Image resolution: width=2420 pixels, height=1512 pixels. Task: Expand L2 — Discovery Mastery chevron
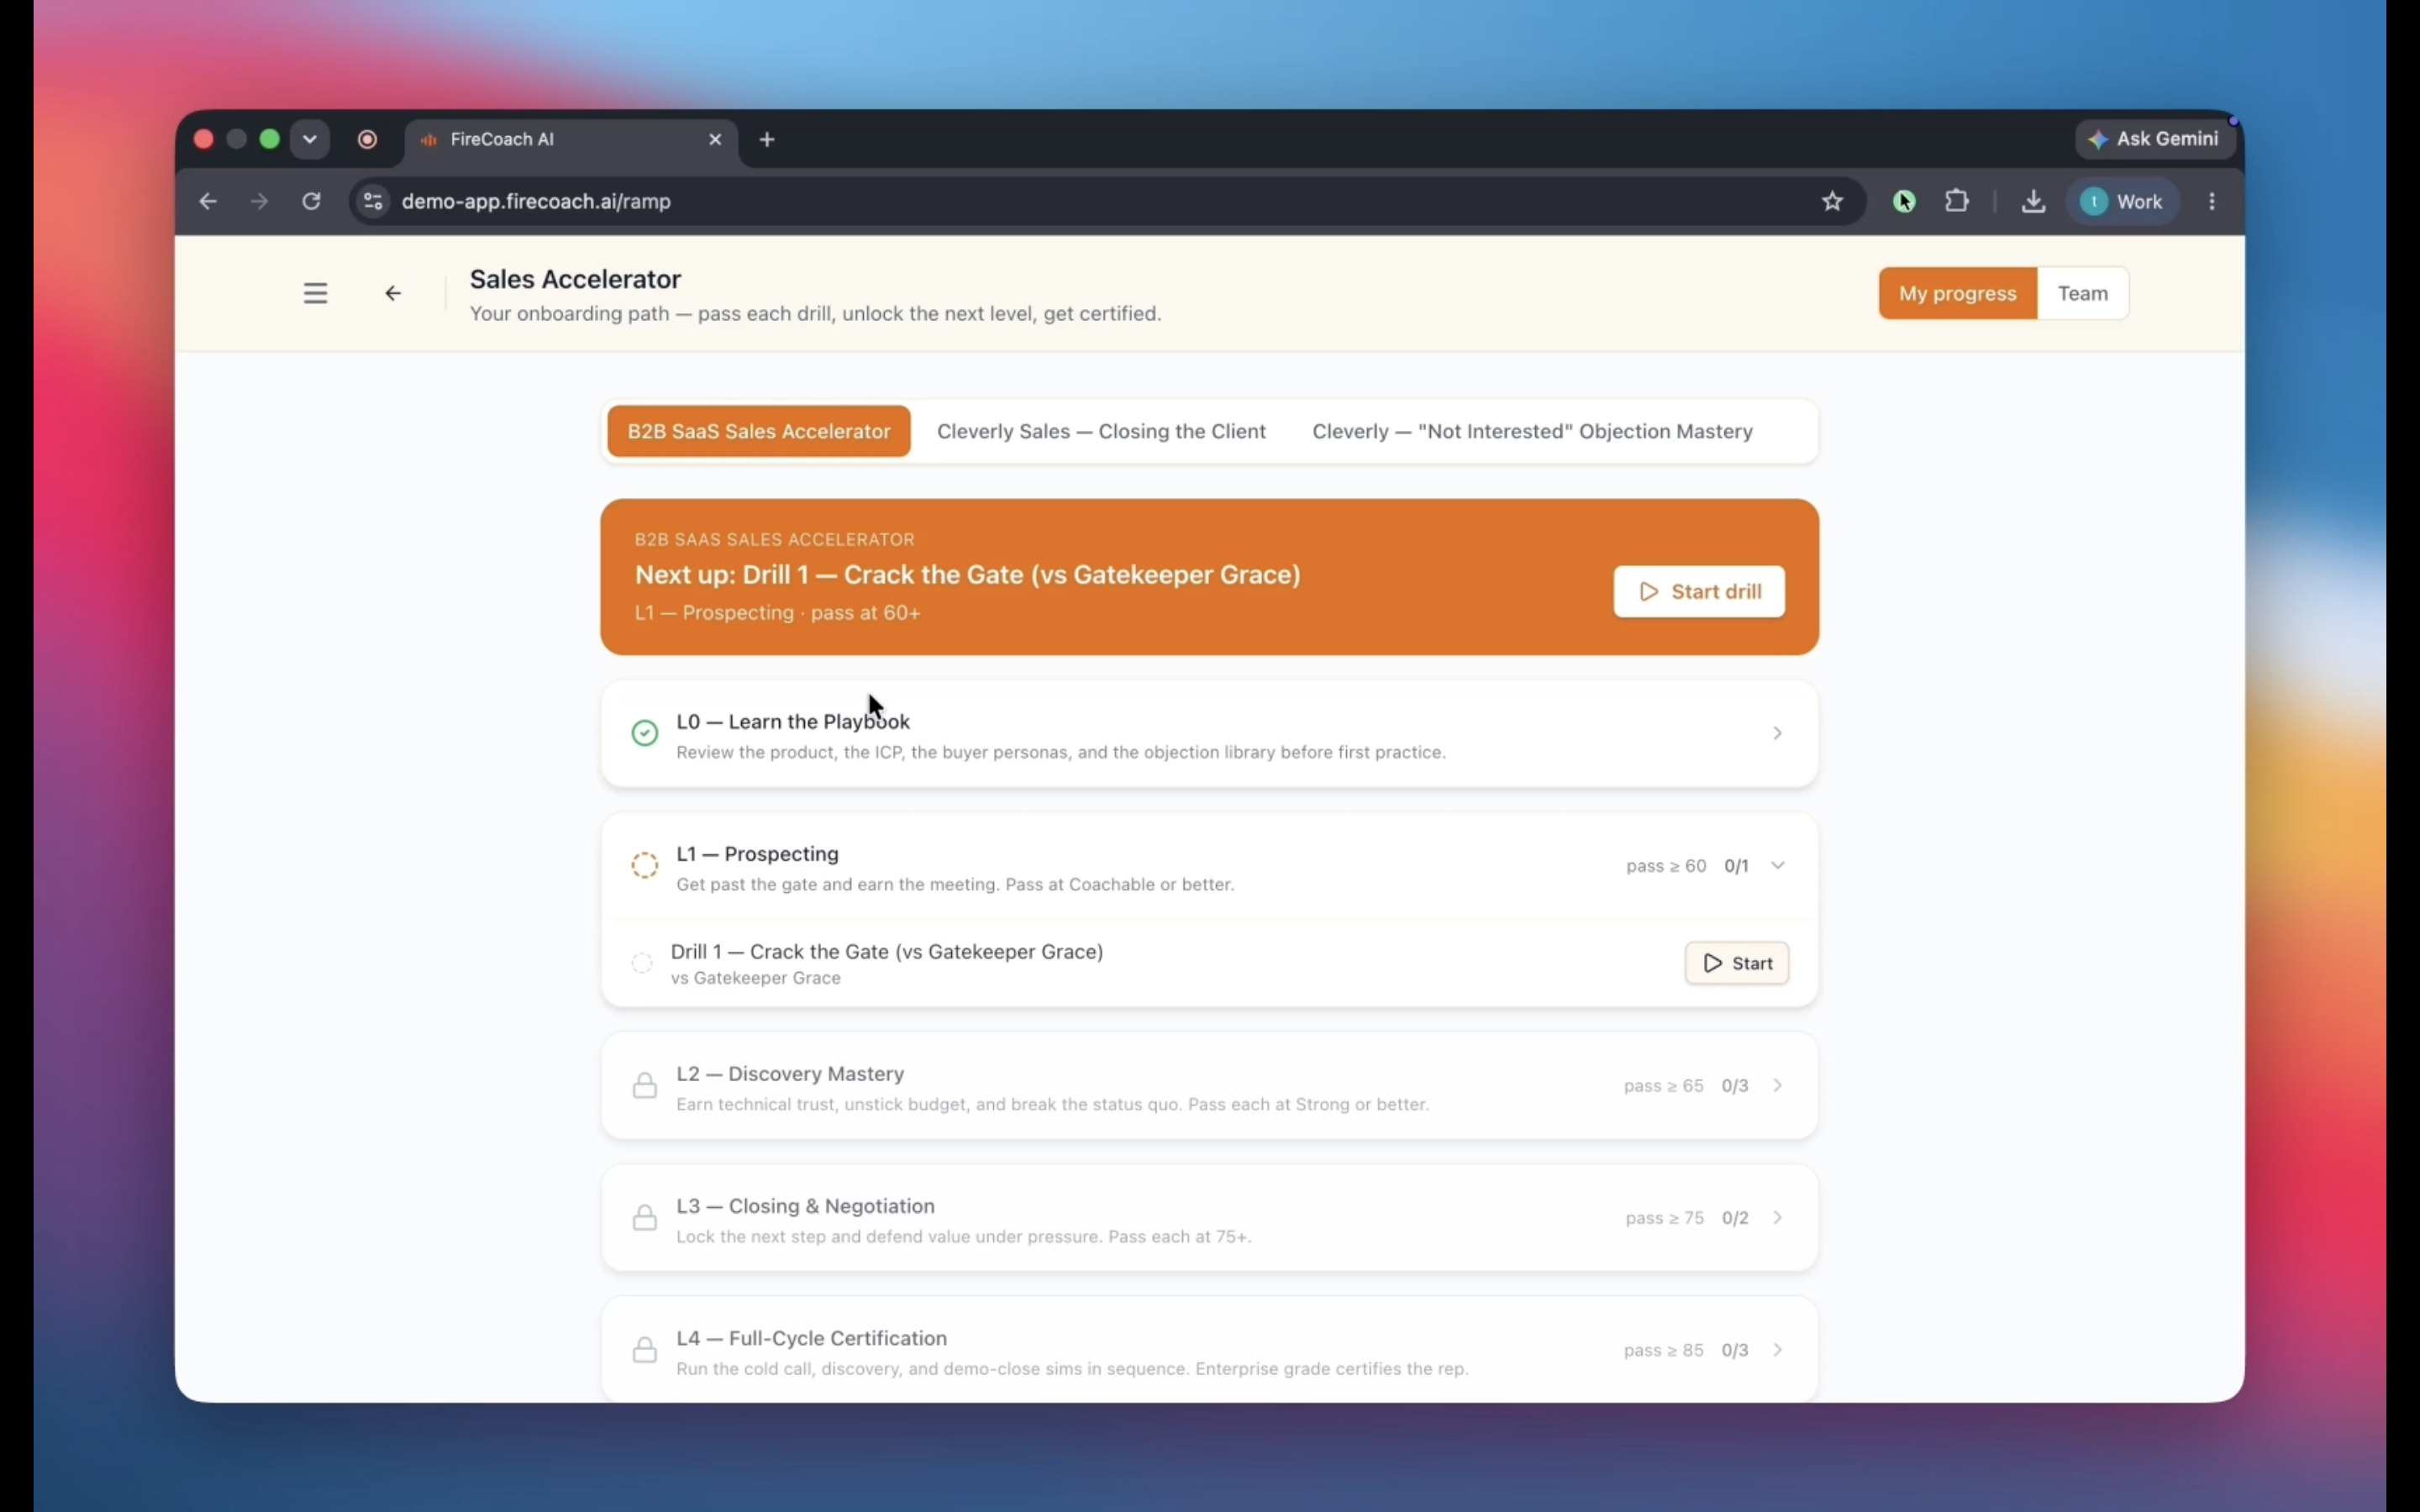[x=1777, y=1085]
